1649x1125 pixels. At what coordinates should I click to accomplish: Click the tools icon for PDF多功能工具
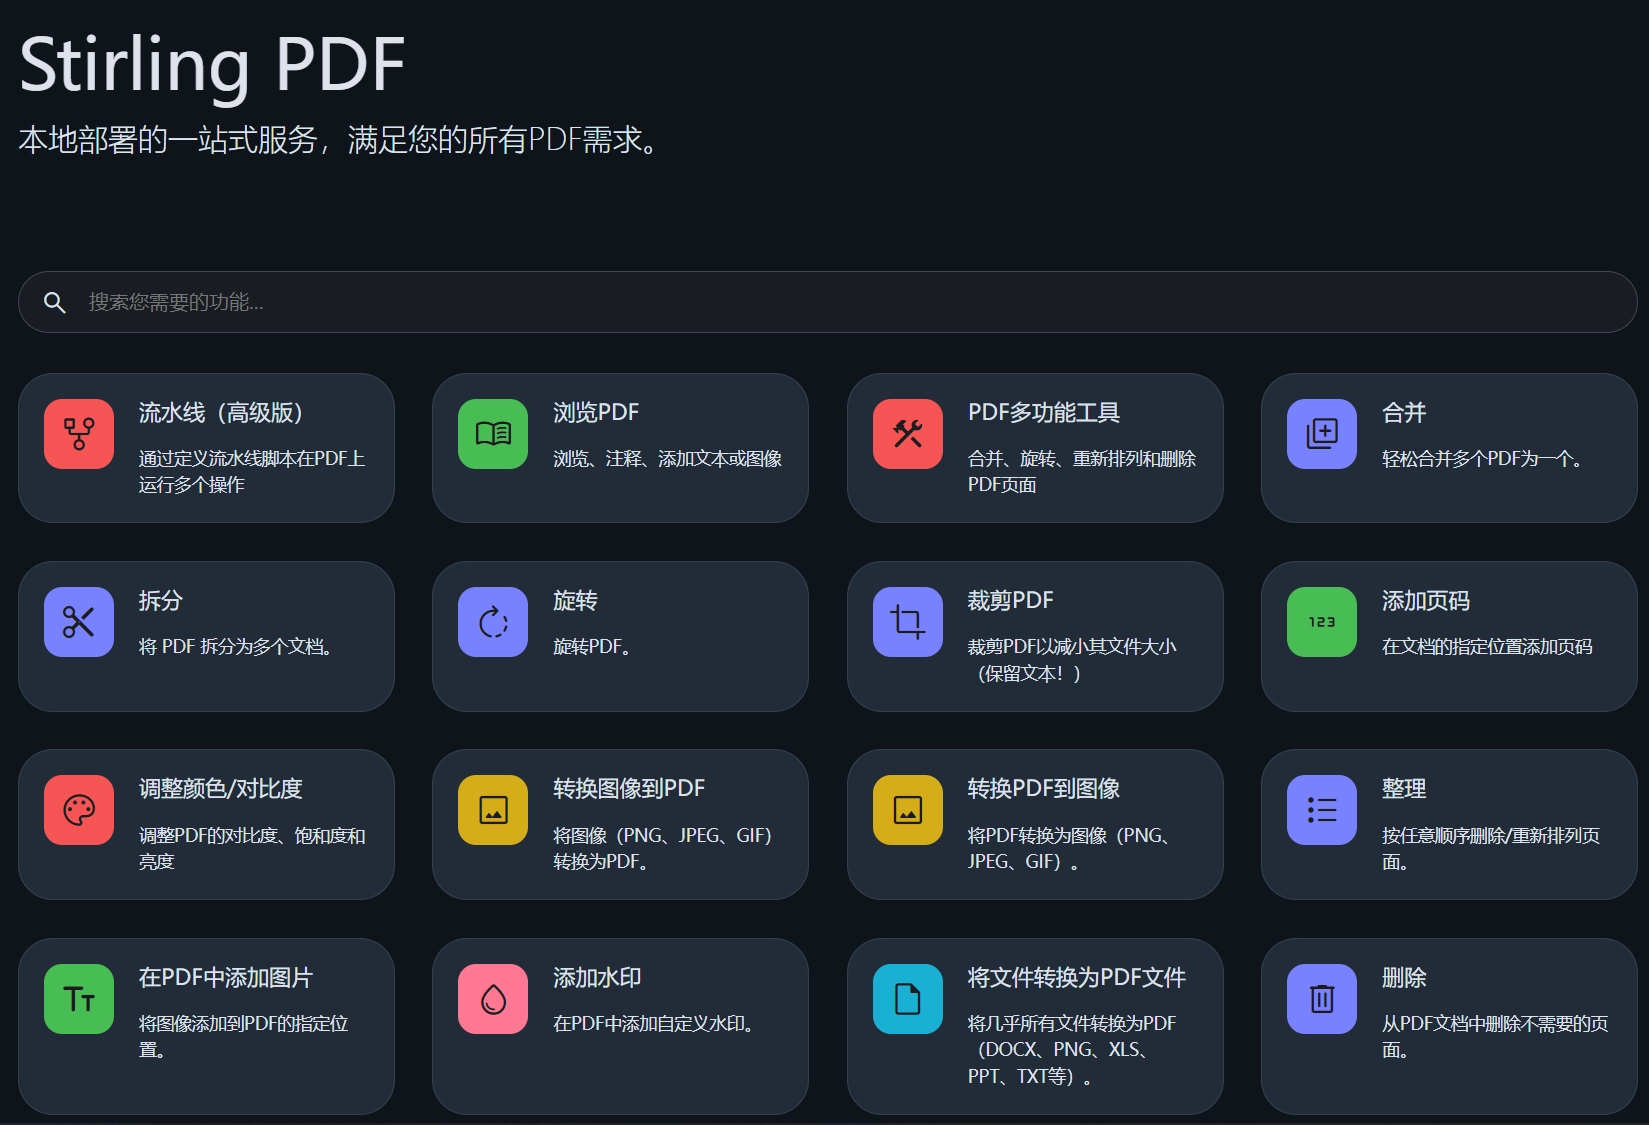click(x=908, y=434)
